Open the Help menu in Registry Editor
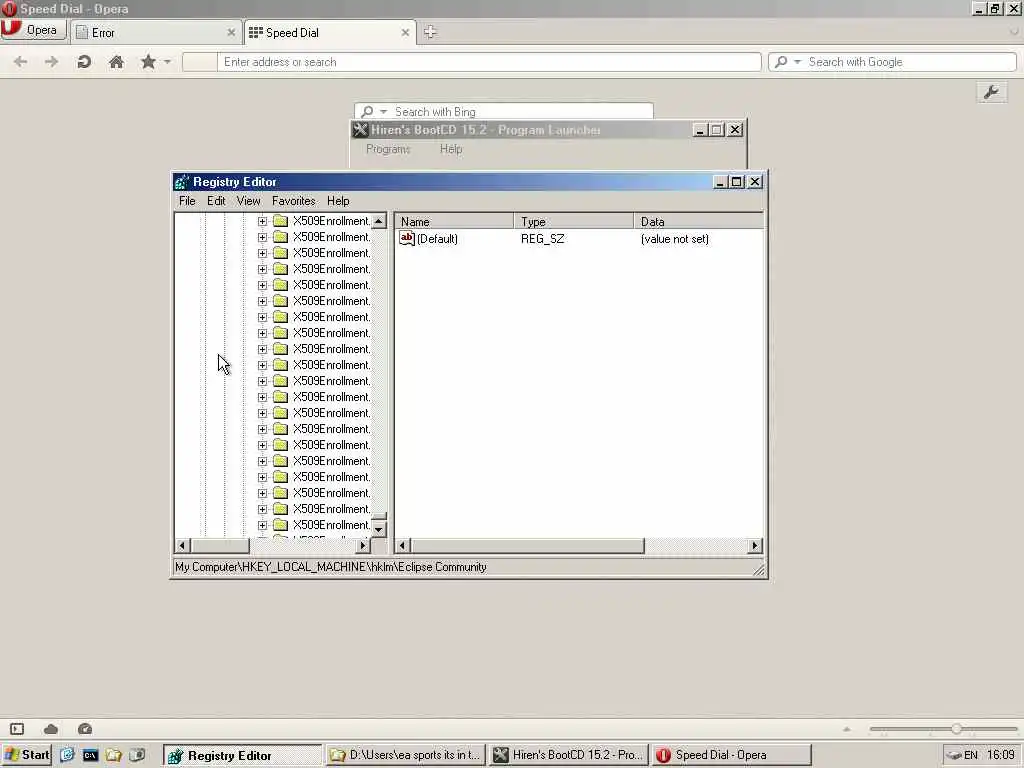The width and height of the screenshot is (1024, 768). [338, 201]
